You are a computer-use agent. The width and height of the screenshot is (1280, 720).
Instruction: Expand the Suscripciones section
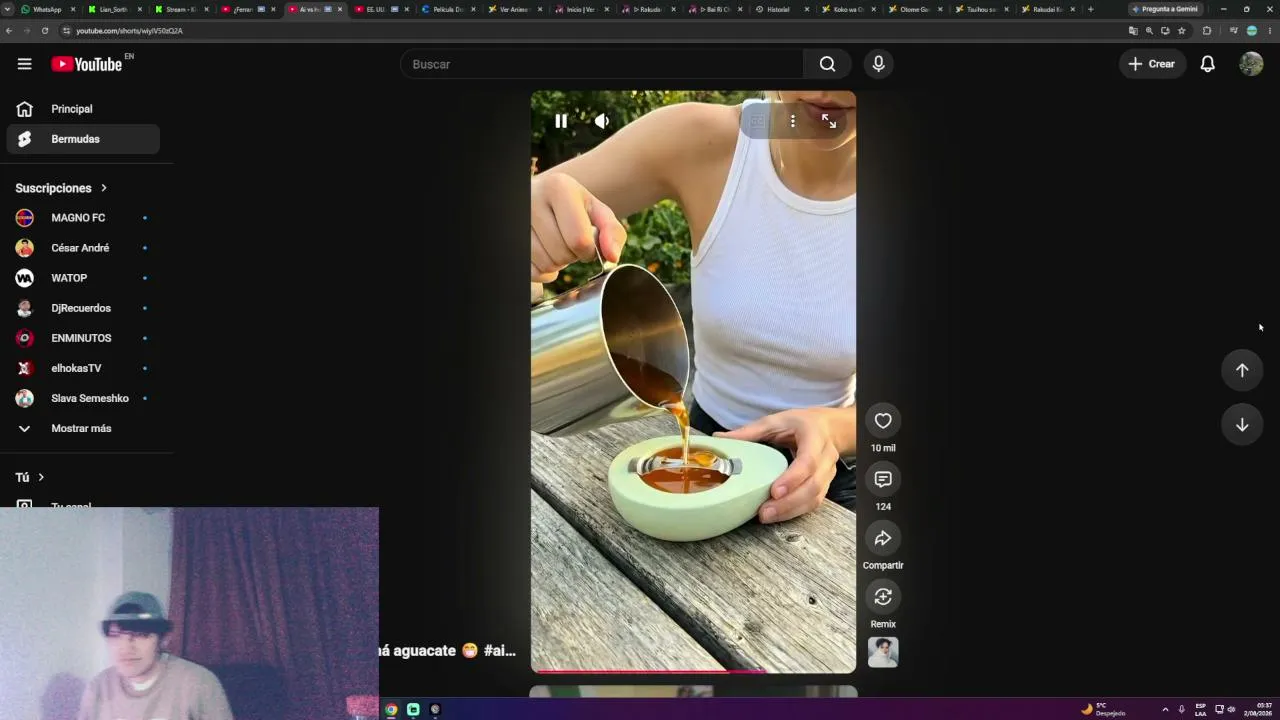click(61, 188)
